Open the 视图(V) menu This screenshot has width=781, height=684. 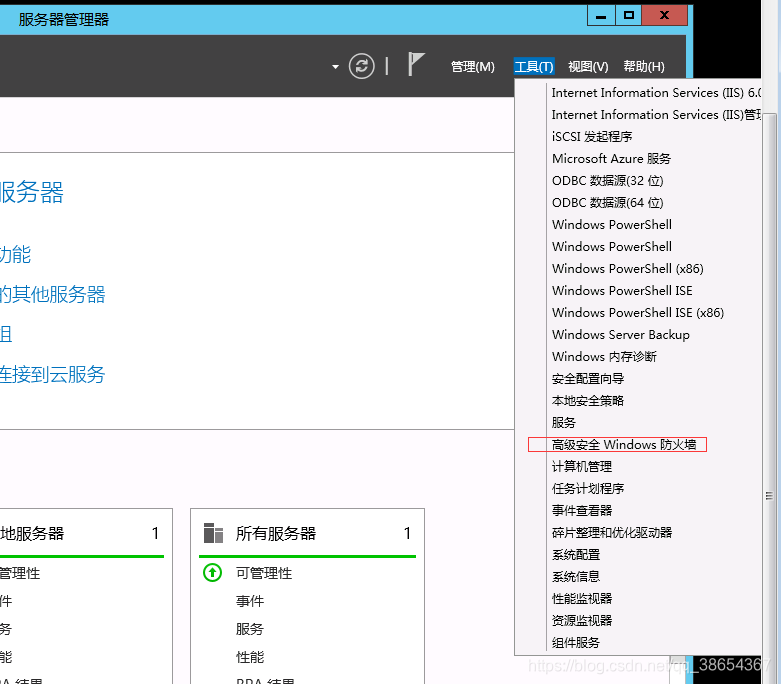[587, 67]
